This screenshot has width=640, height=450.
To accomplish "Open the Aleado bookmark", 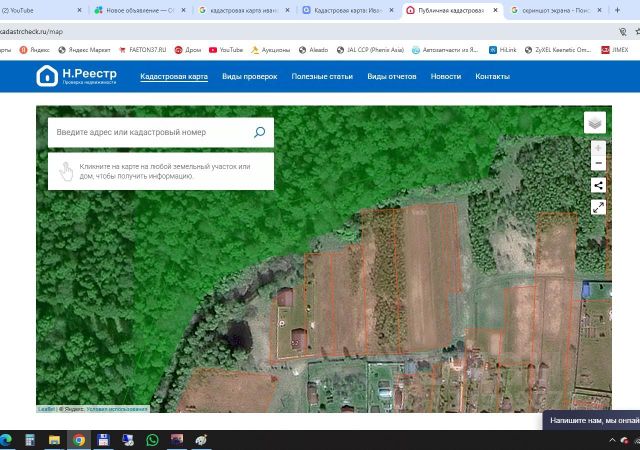I will [x=313, y=50].
